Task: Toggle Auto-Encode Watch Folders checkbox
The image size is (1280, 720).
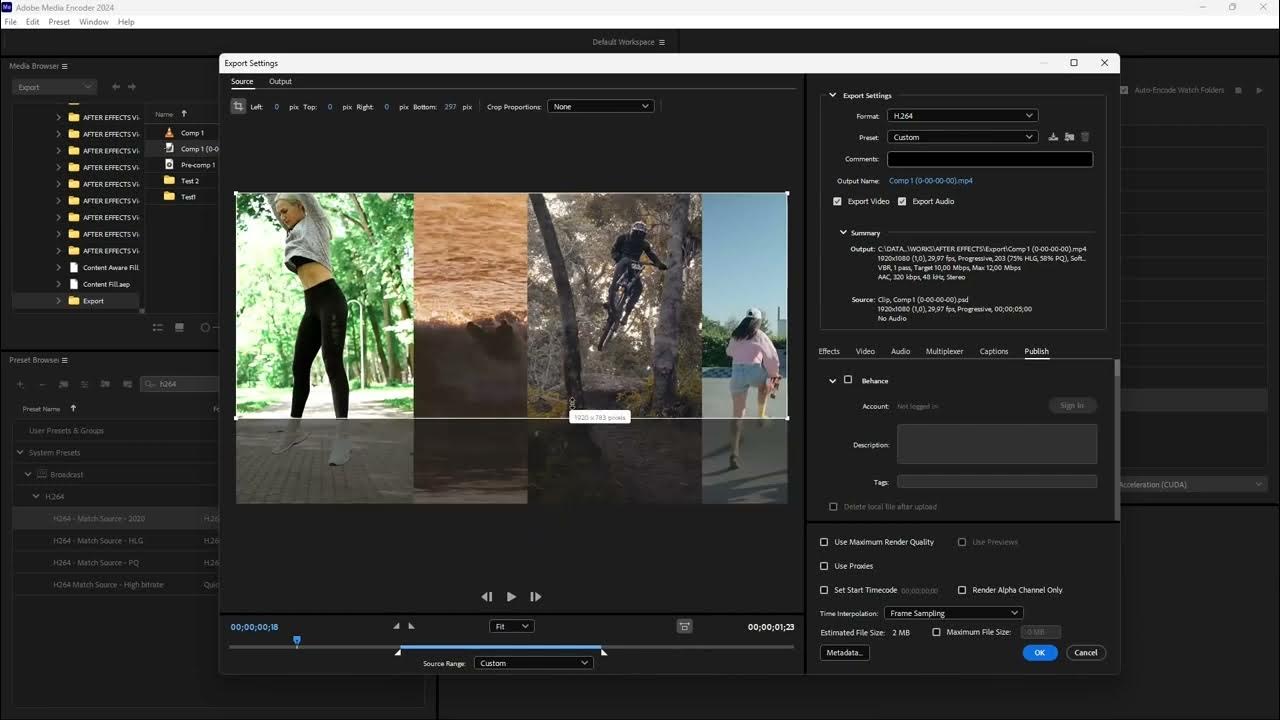Action: pos(1124,90)
